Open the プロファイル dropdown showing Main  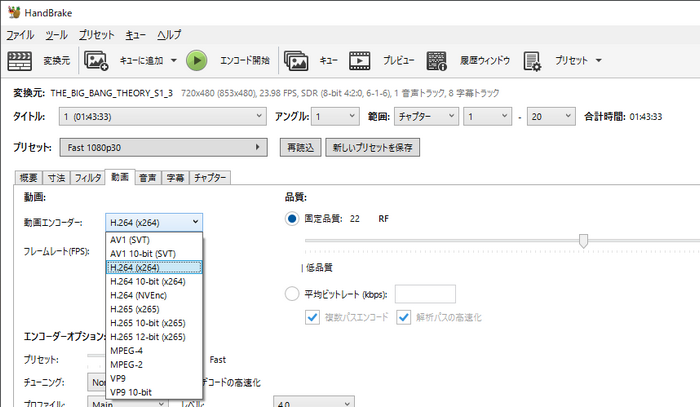tap(128, 401)
